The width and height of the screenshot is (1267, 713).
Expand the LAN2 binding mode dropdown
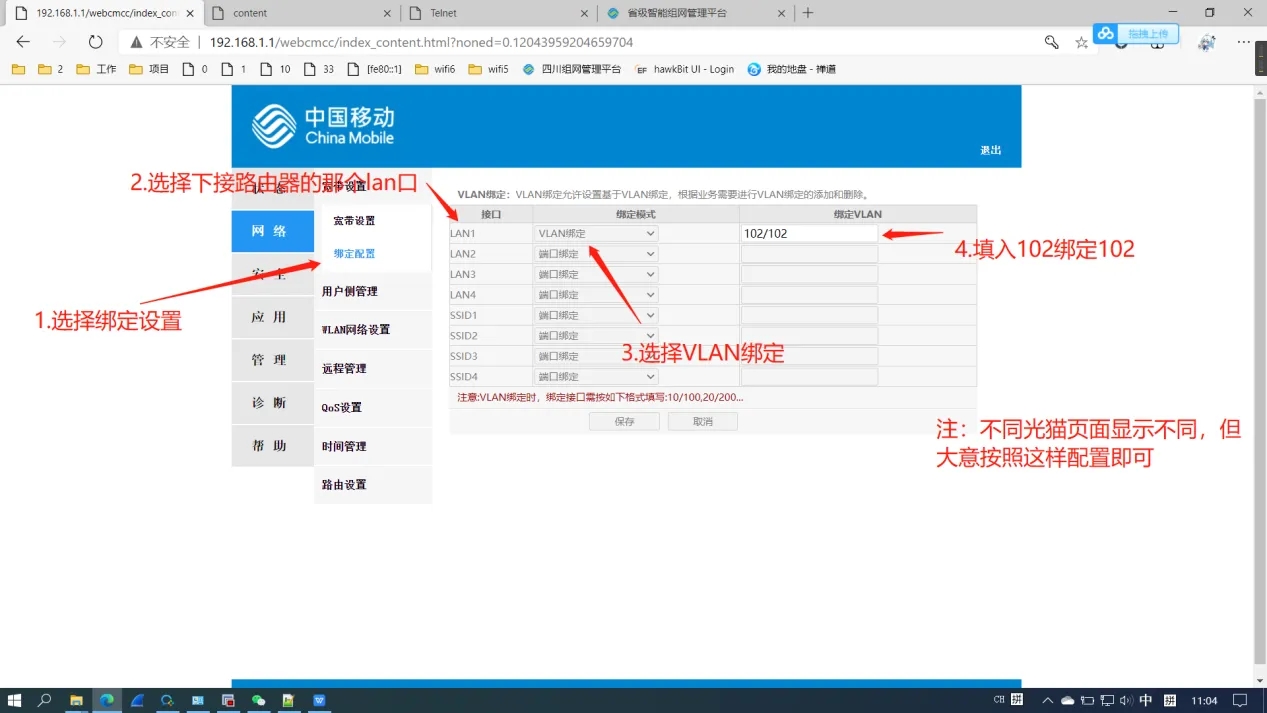point(597,254)
